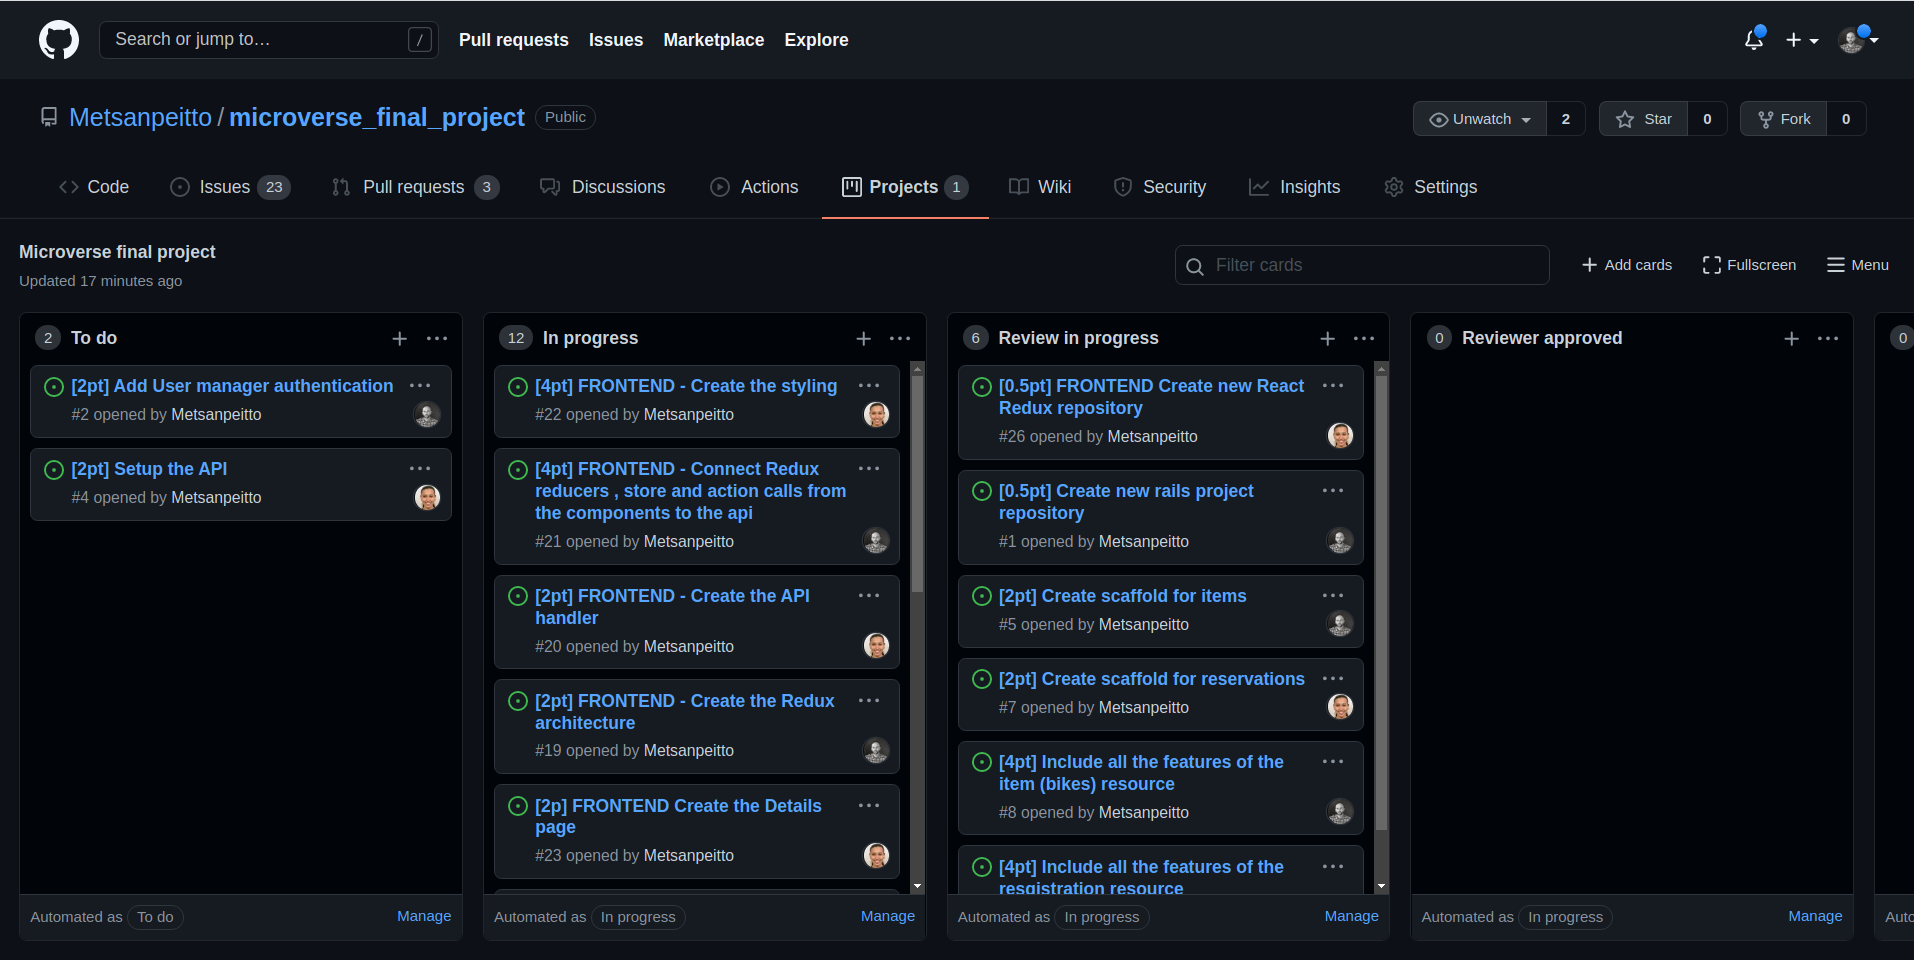
Task: Click the search or jump to box
Action: (x=269, y=40)
